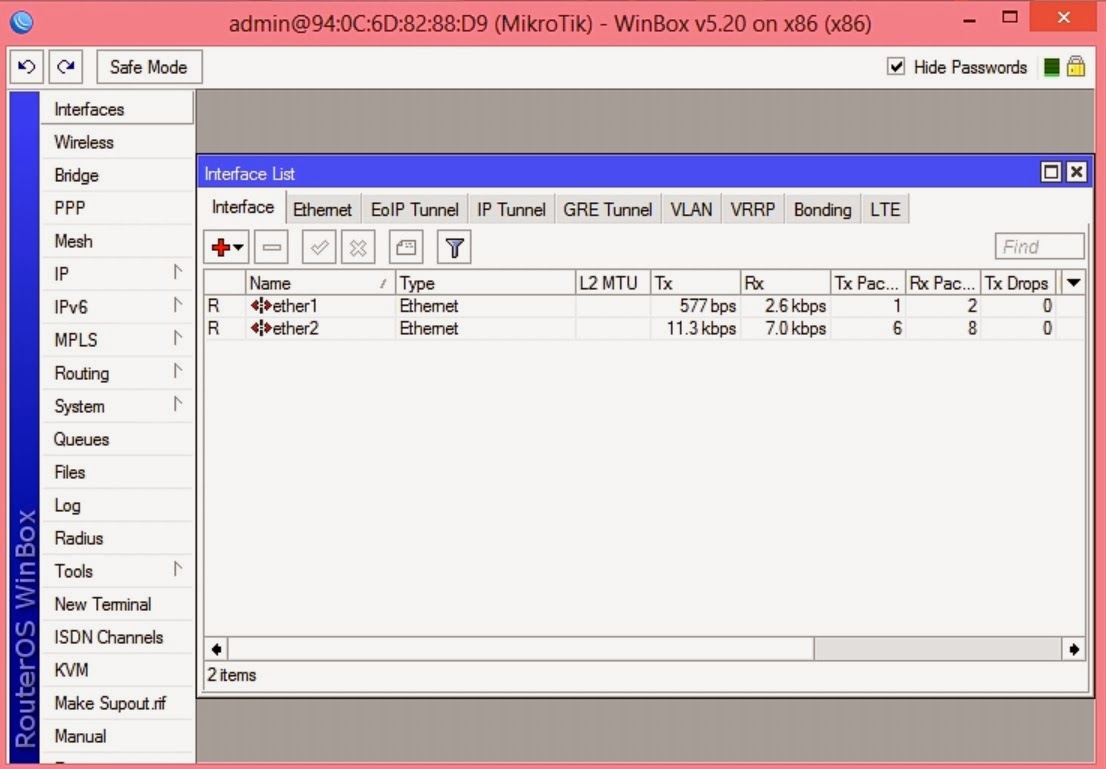Click the horizontal scrollbar thumb
1106x769 pixels.
[521, 649]
